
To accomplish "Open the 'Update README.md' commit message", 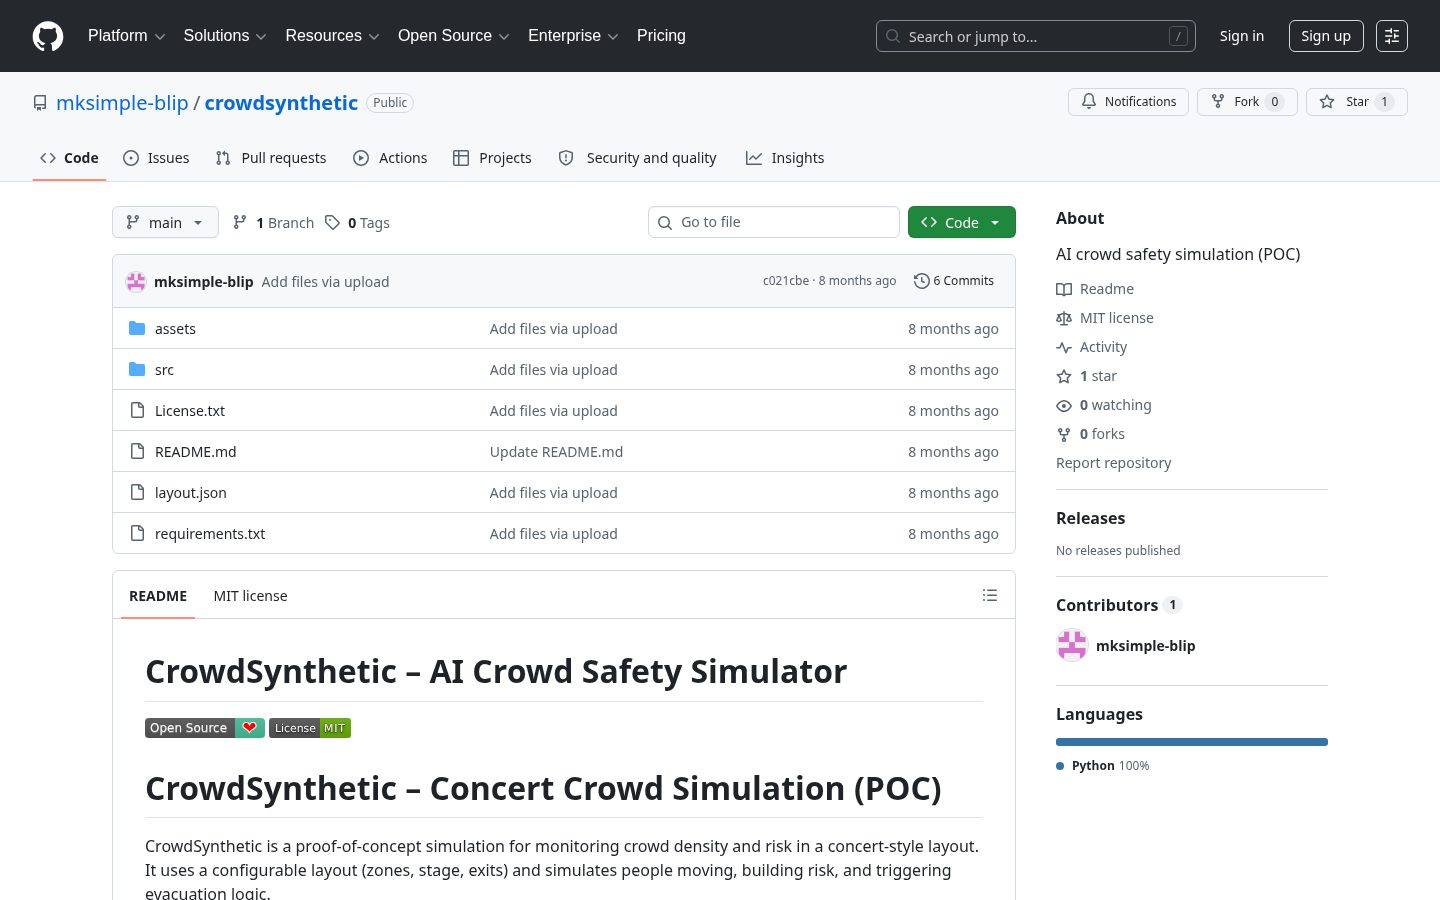I will pos(556,452).
